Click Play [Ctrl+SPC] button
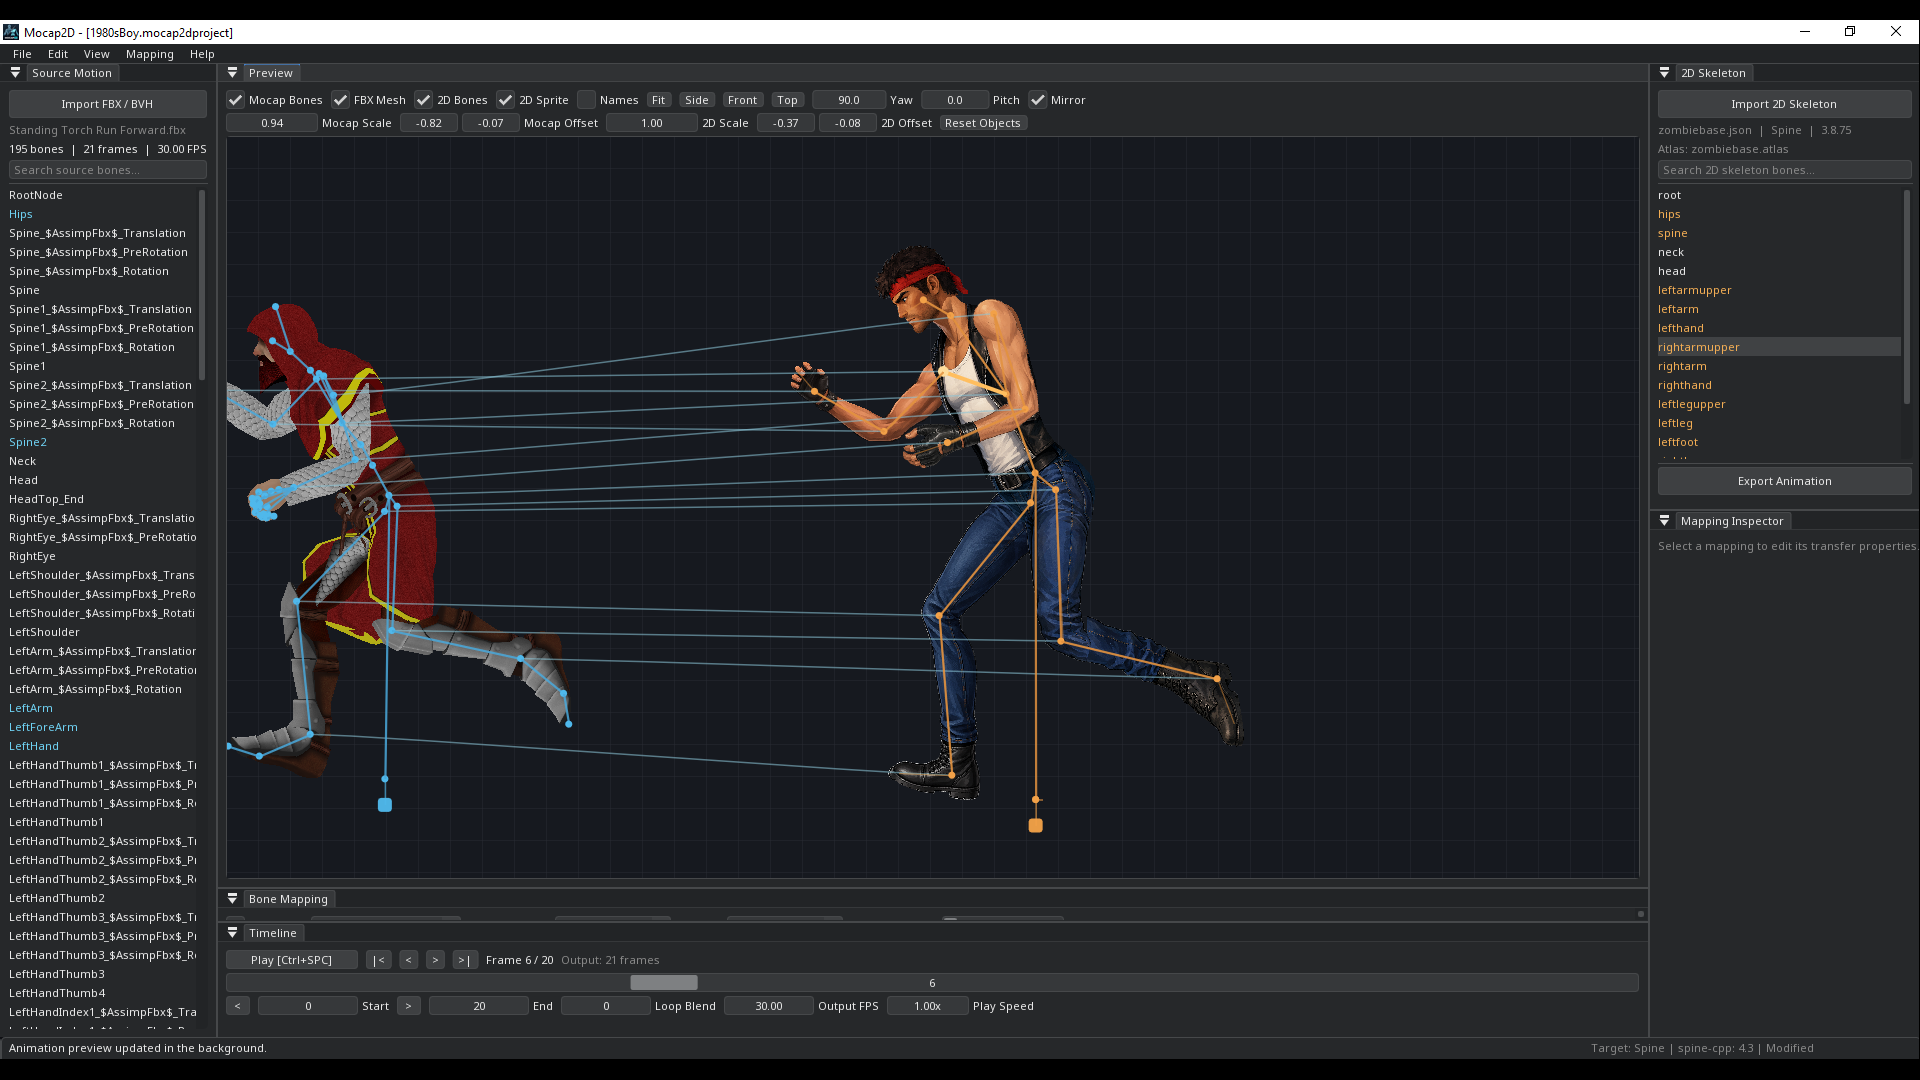 pyautogui.click(x=292, y=960)
